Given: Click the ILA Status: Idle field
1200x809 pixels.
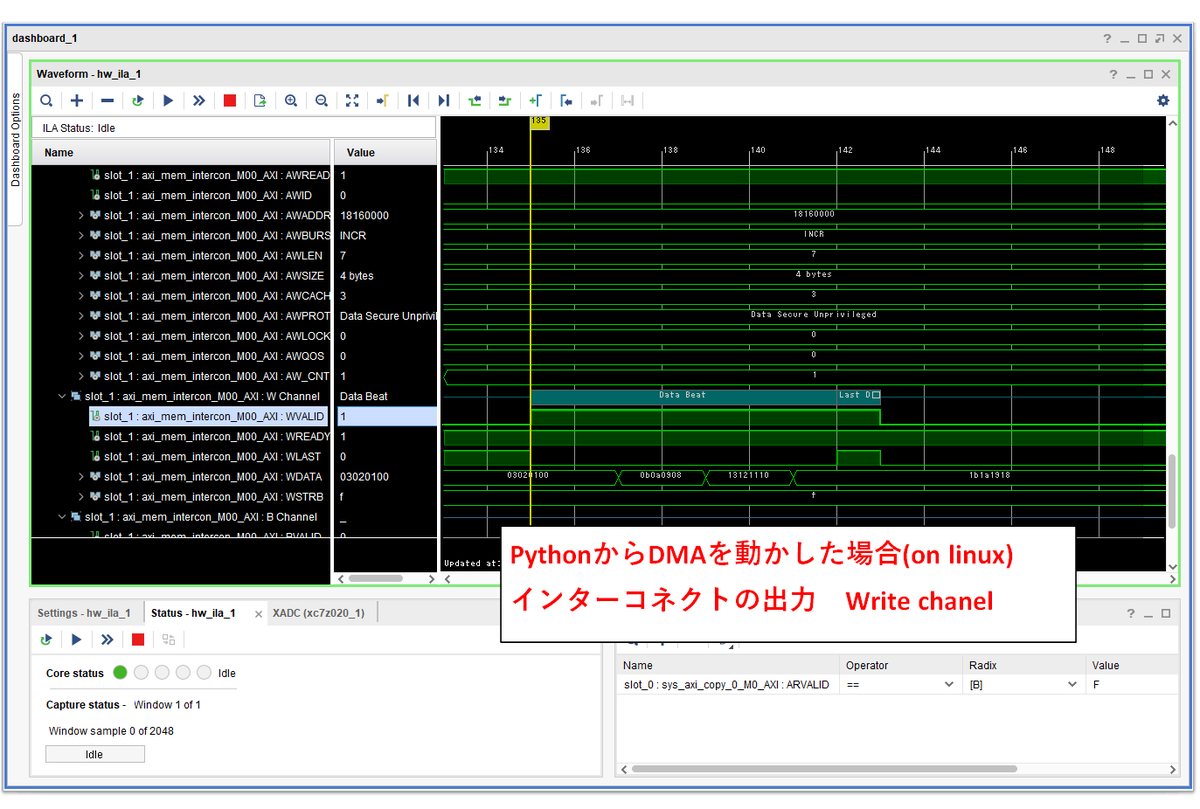Looking at the screenshot, I should pyautogui.click(x=234, y=128).
